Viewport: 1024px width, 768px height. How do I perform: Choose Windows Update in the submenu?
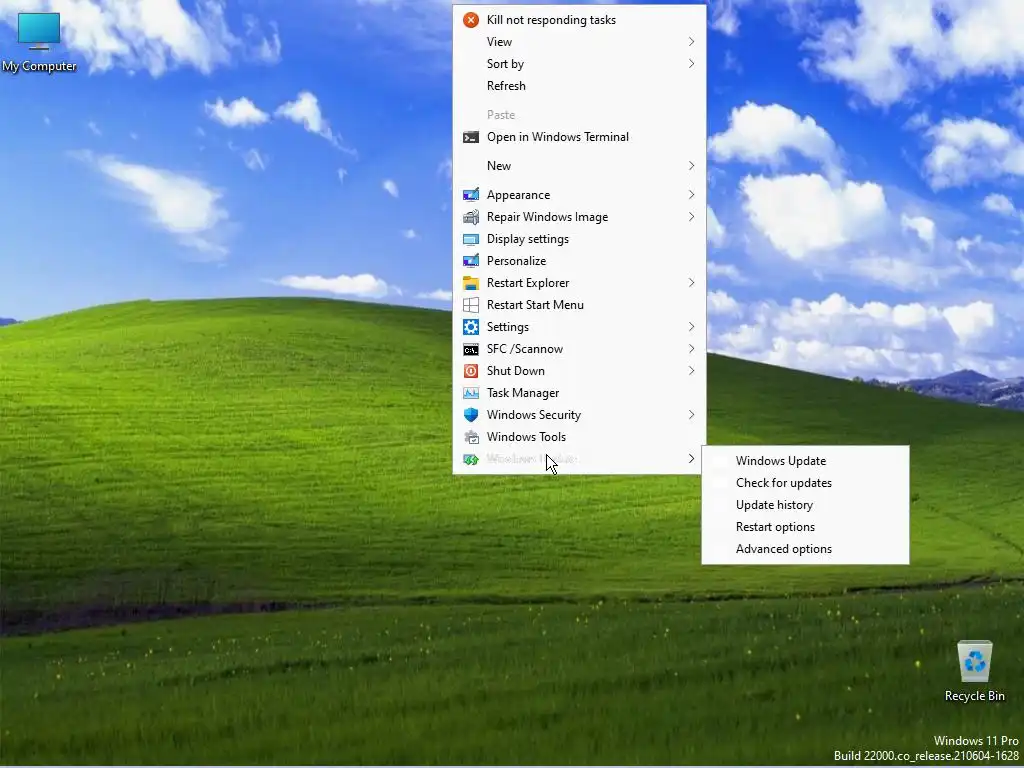(x=805, y=461)
